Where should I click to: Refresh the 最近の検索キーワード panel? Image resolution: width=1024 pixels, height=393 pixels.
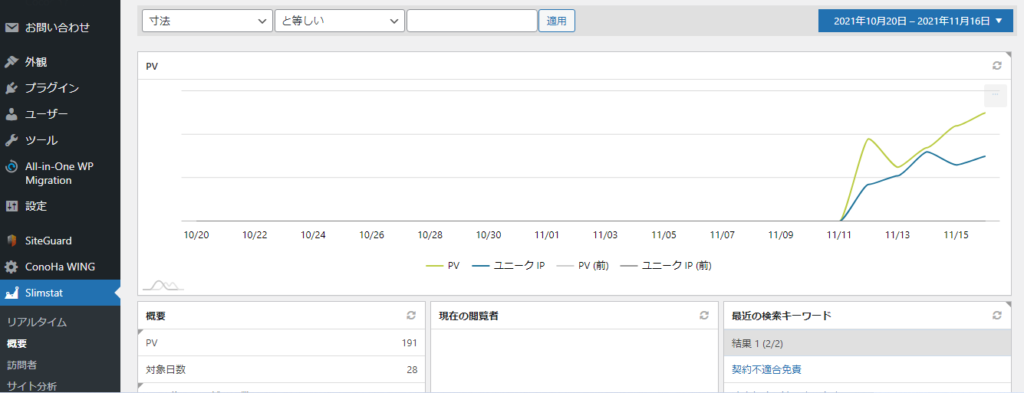pos(997,315)
